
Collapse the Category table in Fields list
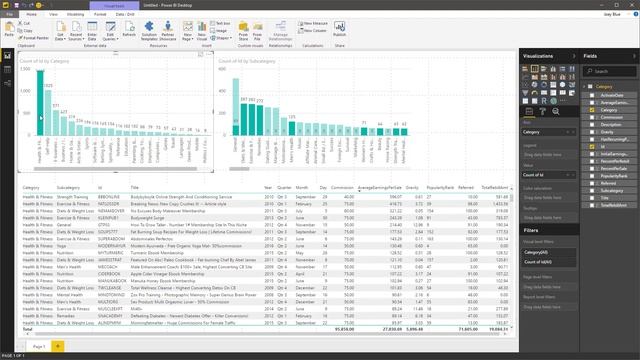point(584,87)
